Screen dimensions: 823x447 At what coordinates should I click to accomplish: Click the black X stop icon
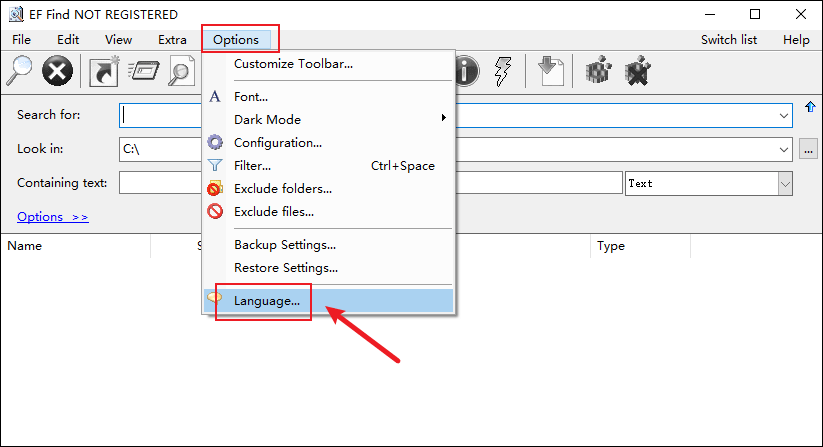[59, 71]
